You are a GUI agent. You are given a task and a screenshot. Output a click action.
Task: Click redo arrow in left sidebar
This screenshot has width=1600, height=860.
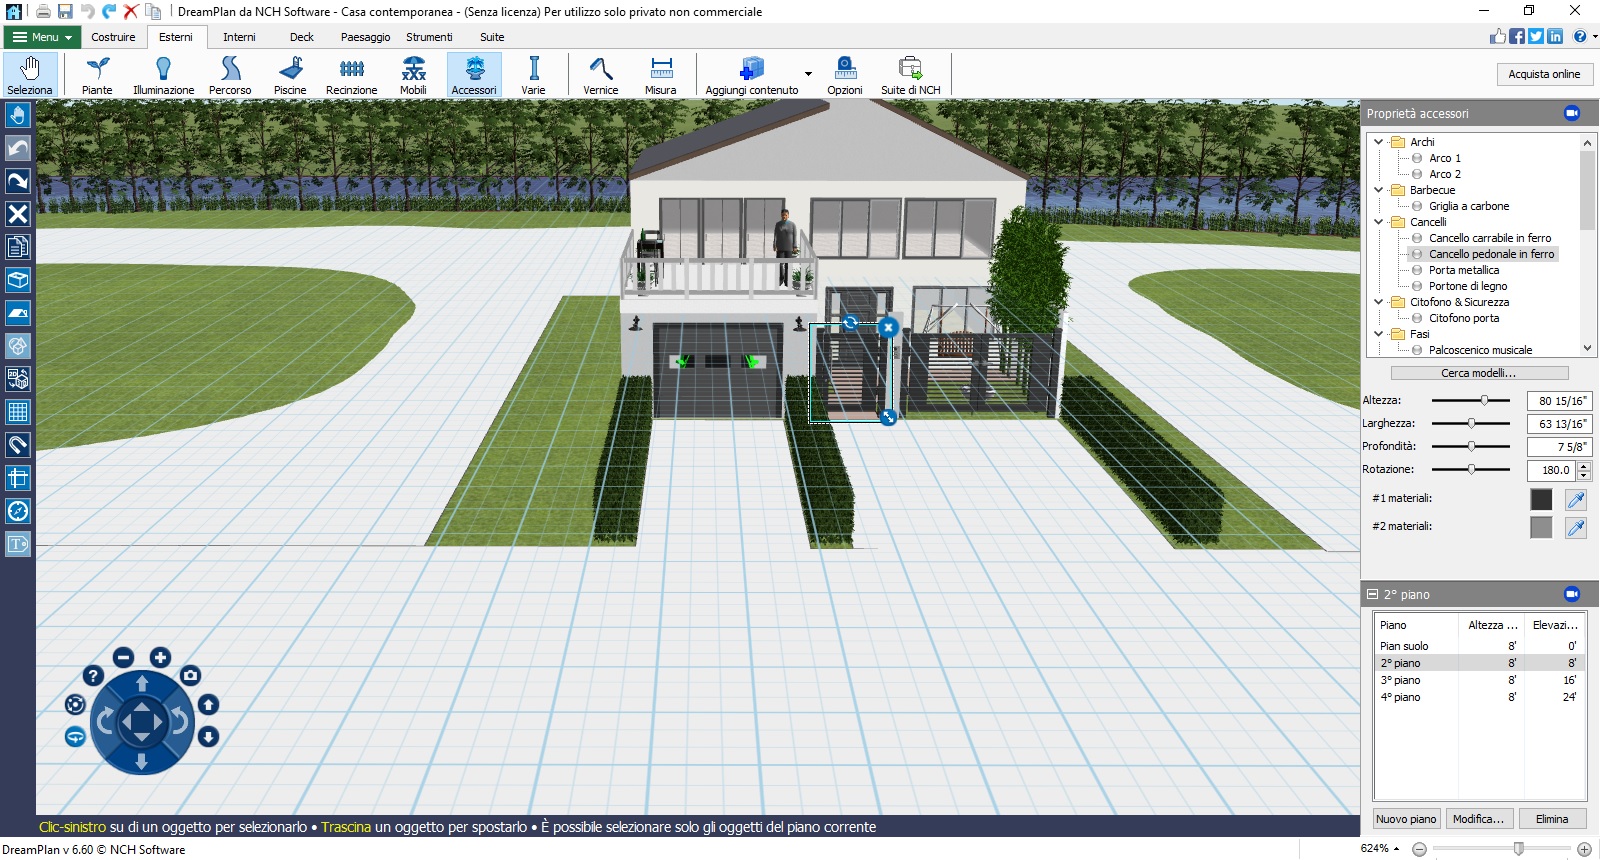(x=18, y=181)
